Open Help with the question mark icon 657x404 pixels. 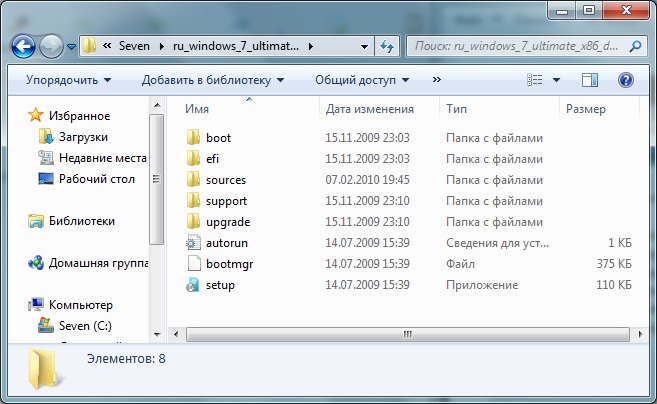tap(626, 80)
